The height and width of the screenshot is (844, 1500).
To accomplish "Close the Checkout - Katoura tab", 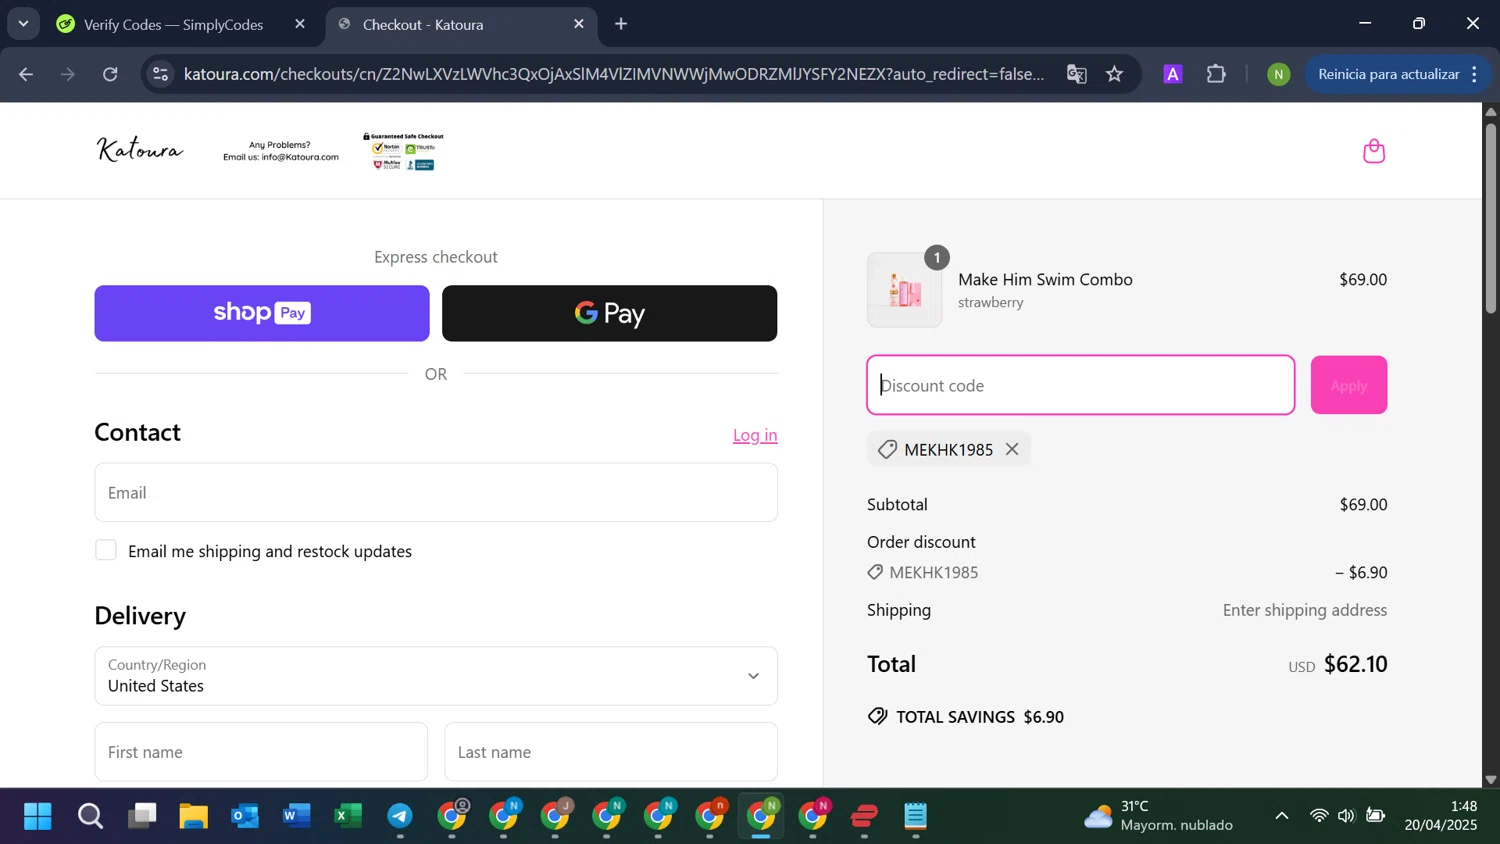I will tap(579, 24).
